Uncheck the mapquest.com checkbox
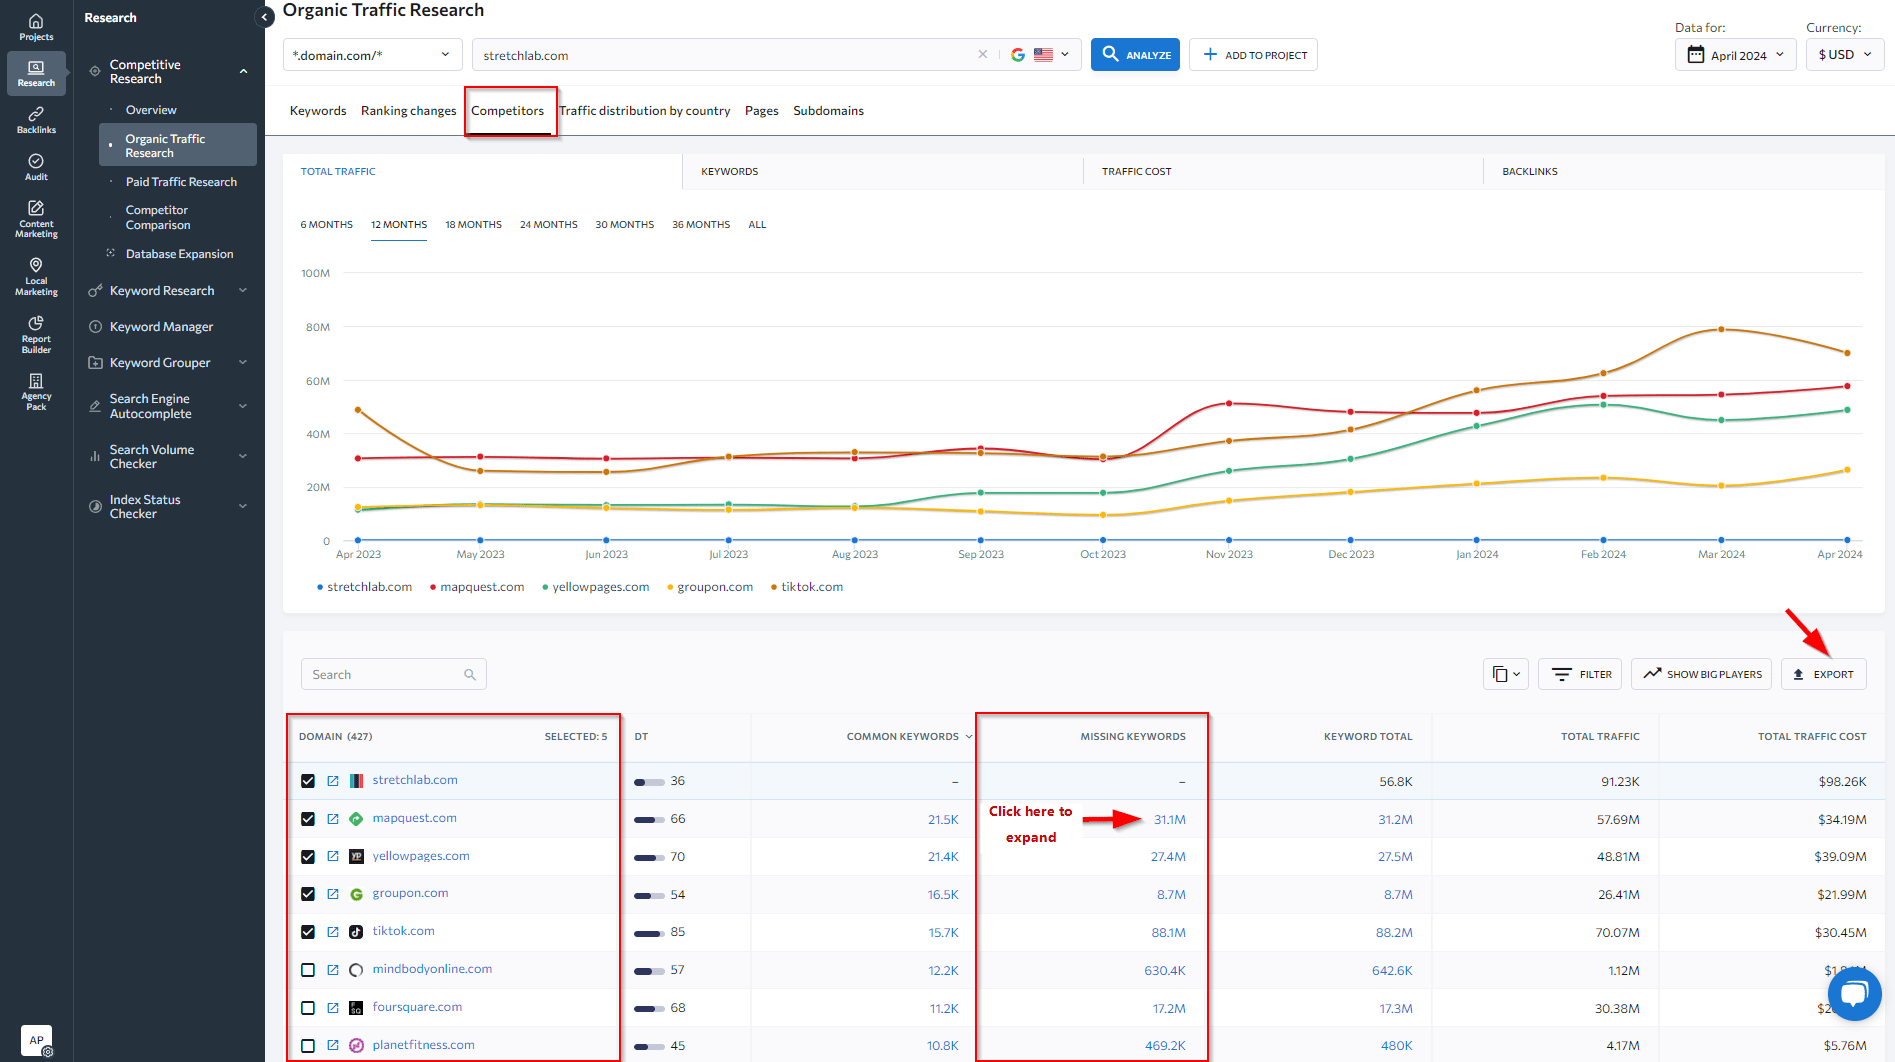 tap(308, 819)
